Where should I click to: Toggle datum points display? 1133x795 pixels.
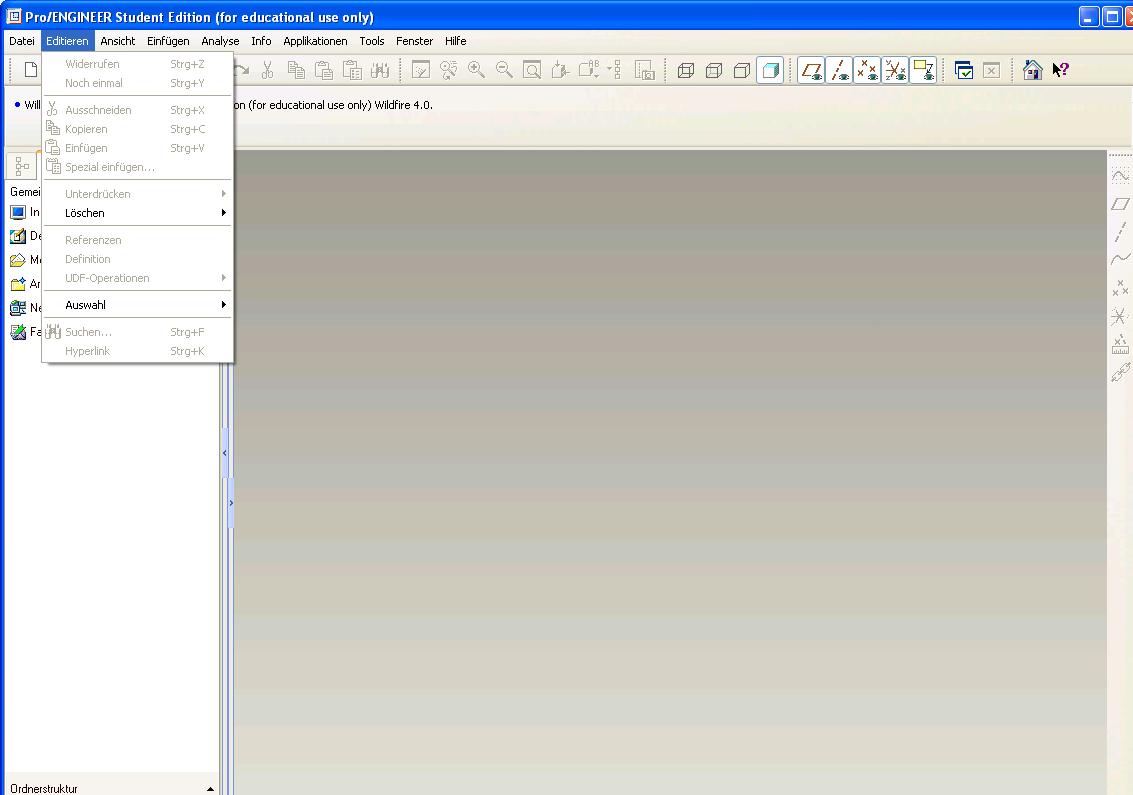click(x=867, y=70)
